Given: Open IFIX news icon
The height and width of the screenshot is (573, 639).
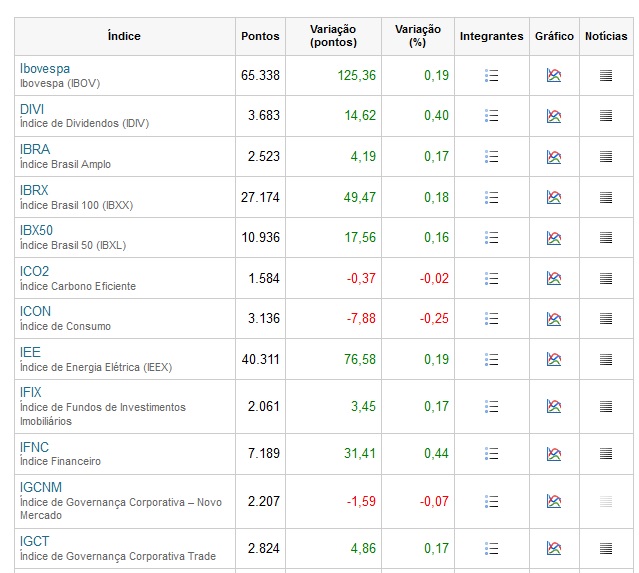Looking at the screenshot, I should [606, 407].
